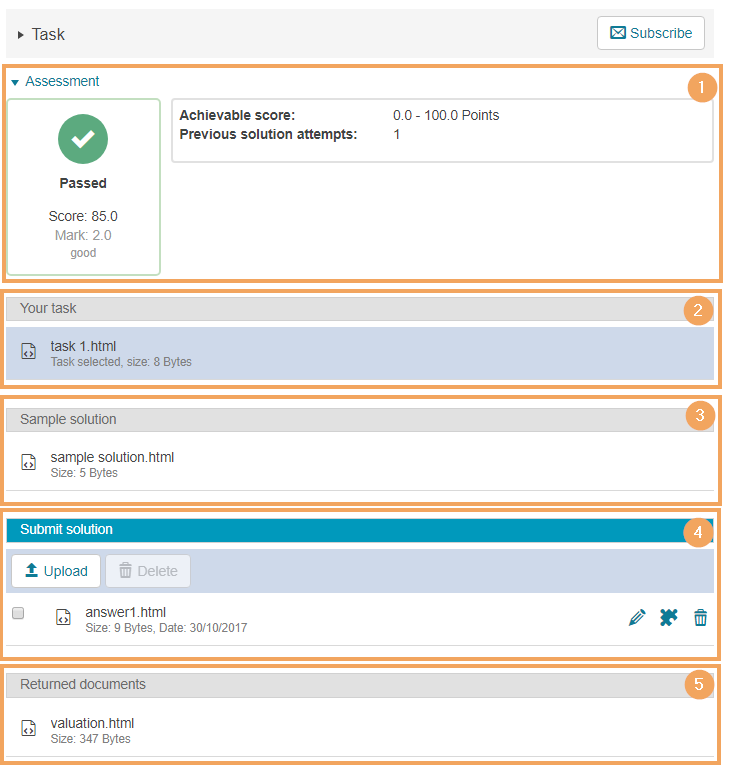Click the task 1.html file icon

[x=29, y=352]
